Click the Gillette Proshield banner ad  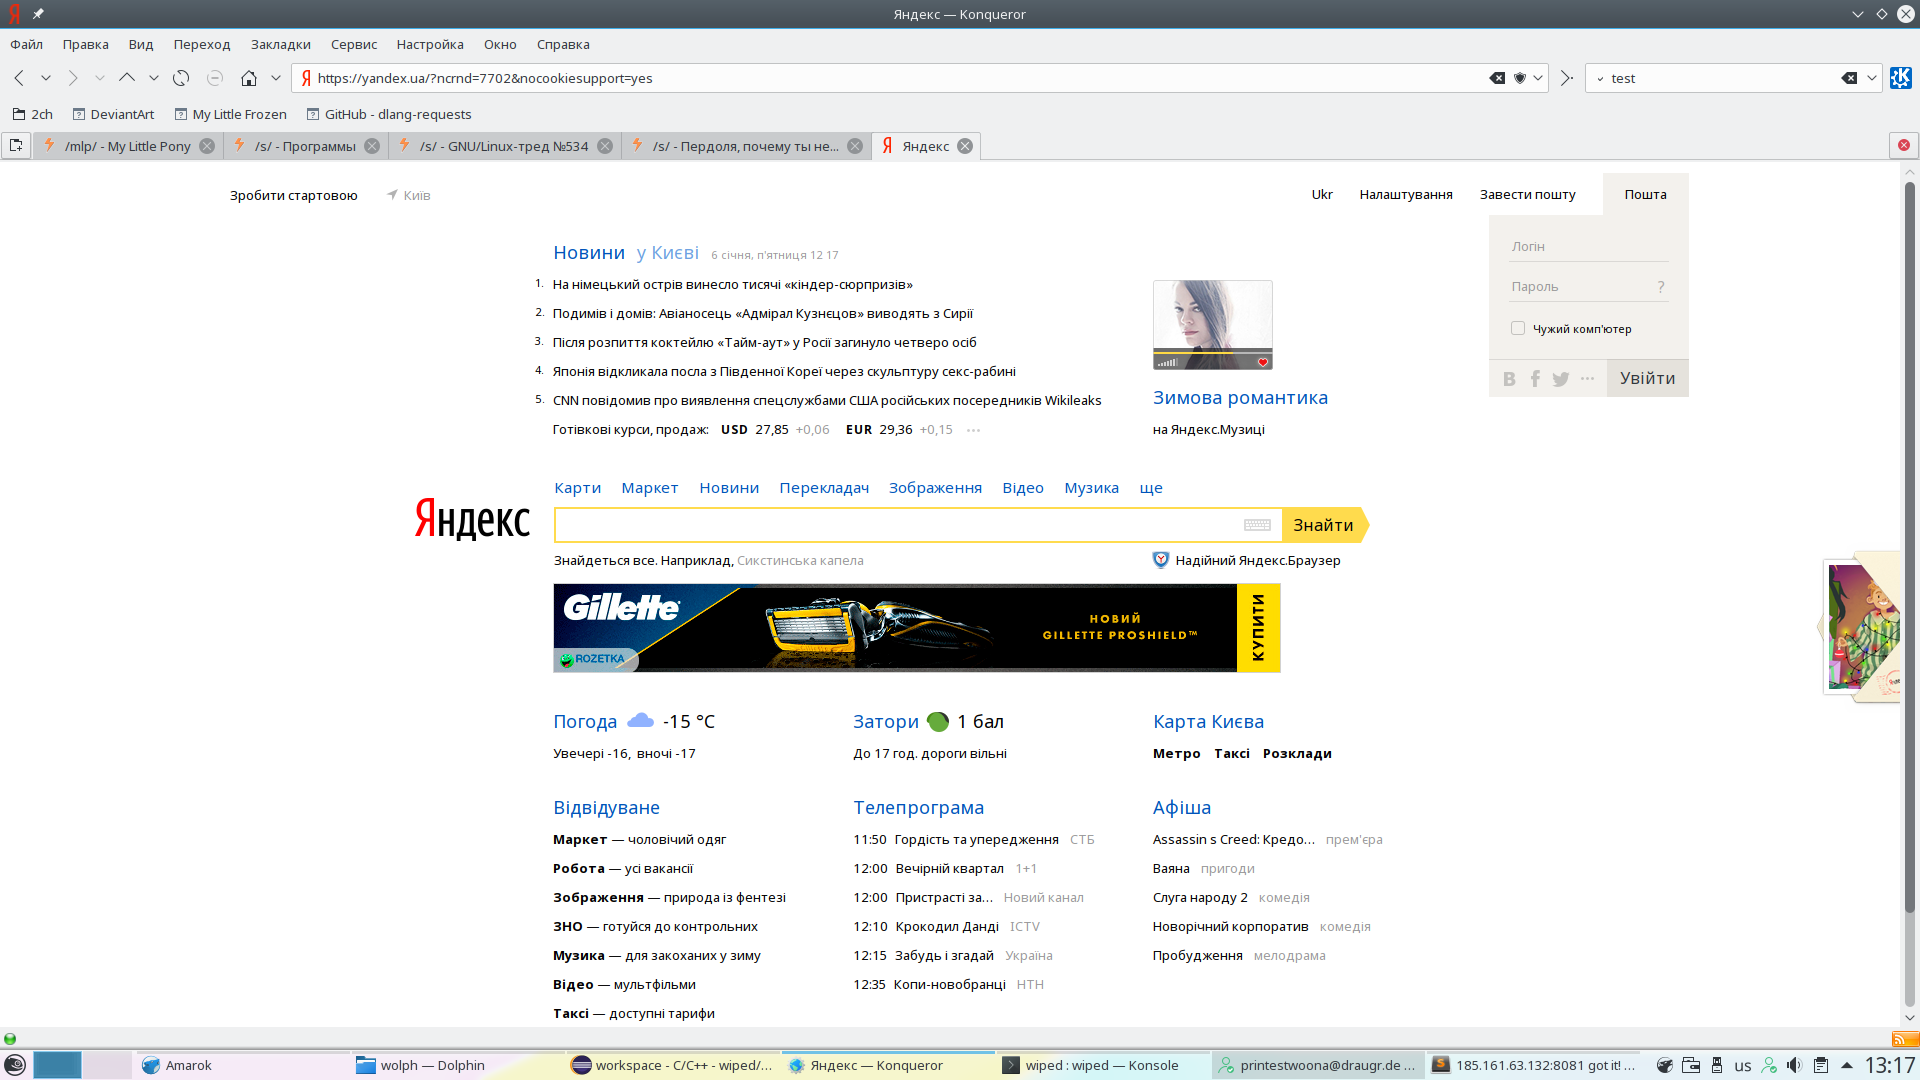[x=916, y=628]
